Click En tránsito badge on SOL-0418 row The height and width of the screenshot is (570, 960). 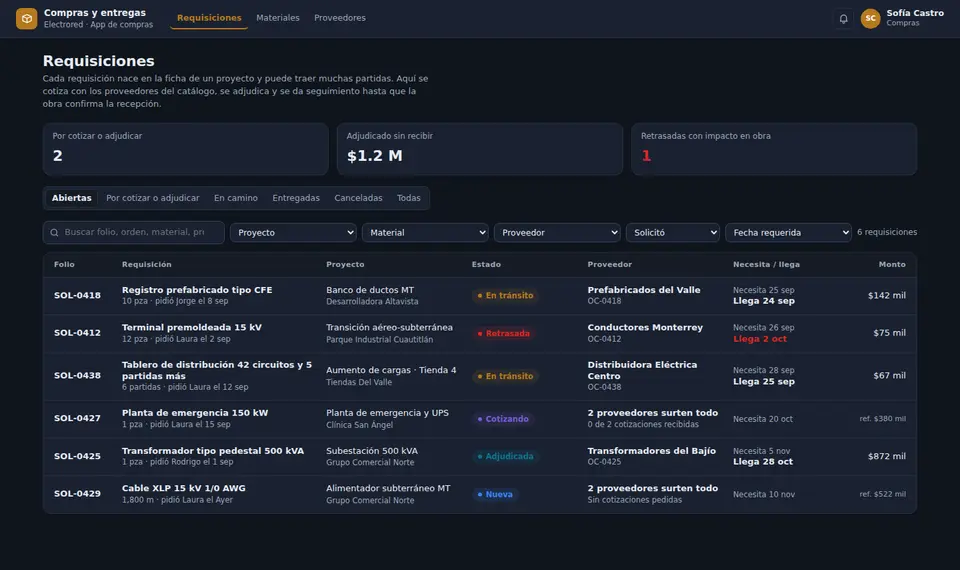505,295
